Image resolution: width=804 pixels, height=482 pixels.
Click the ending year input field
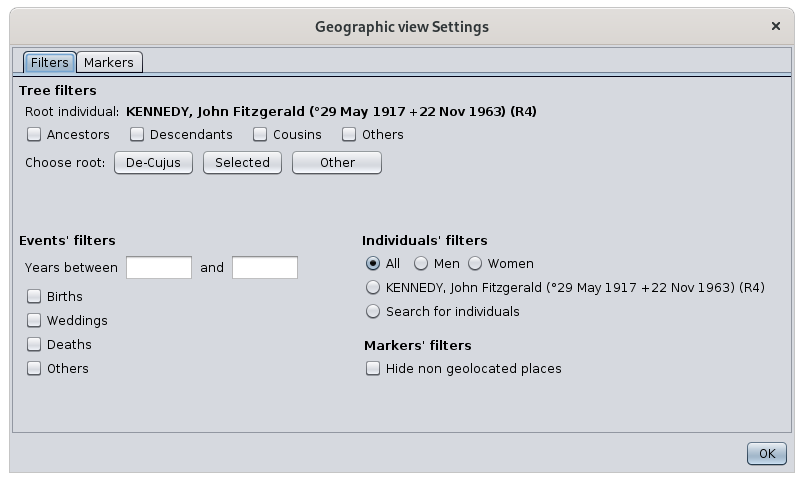(x=265, y=267)
